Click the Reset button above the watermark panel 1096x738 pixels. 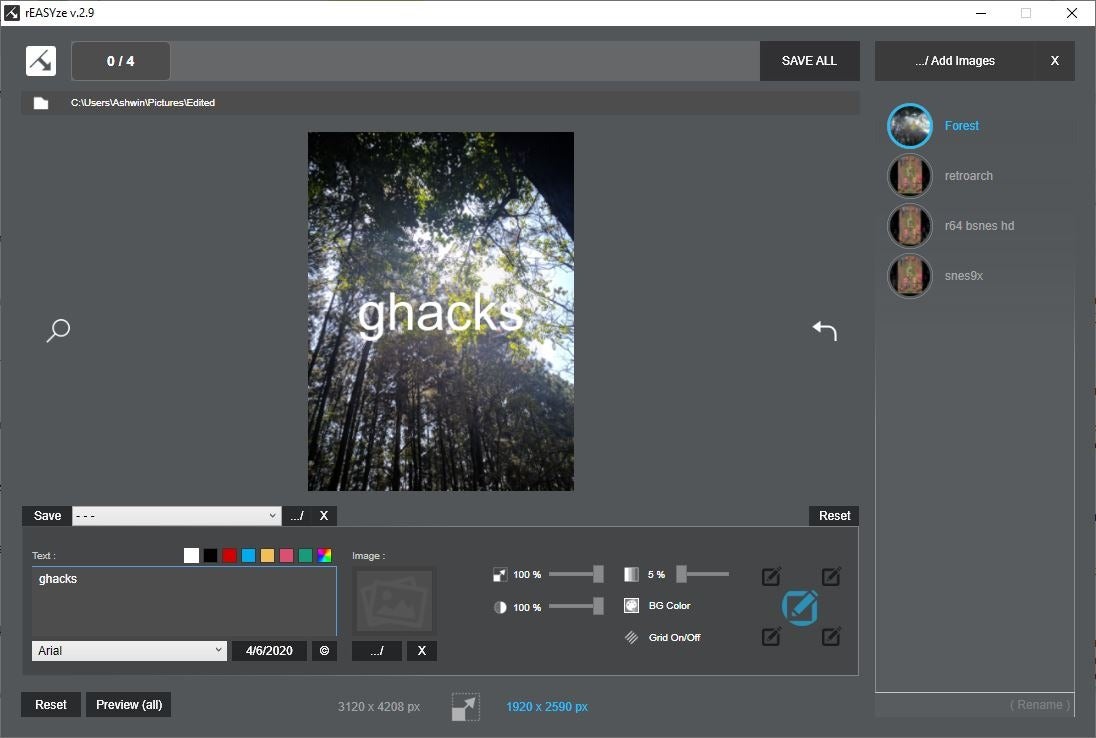pyautogui.click(x=835, y=516)
